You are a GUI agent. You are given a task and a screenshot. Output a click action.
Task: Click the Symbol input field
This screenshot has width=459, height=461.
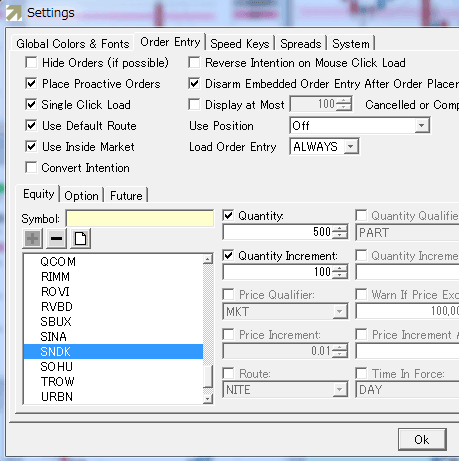pyautogui.click(x=140, y=218)
